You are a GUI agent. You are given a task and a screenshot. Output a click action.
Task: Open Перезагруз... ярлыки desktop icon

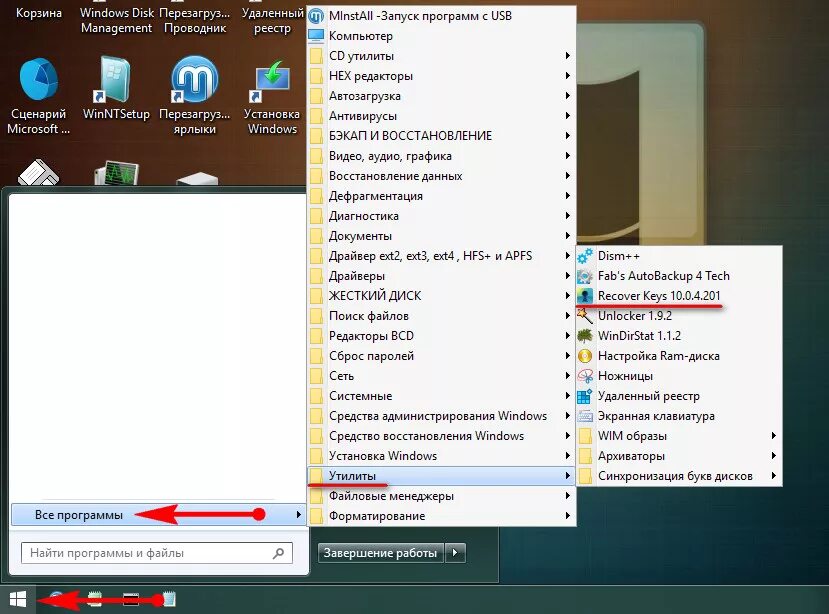[195, 79]
